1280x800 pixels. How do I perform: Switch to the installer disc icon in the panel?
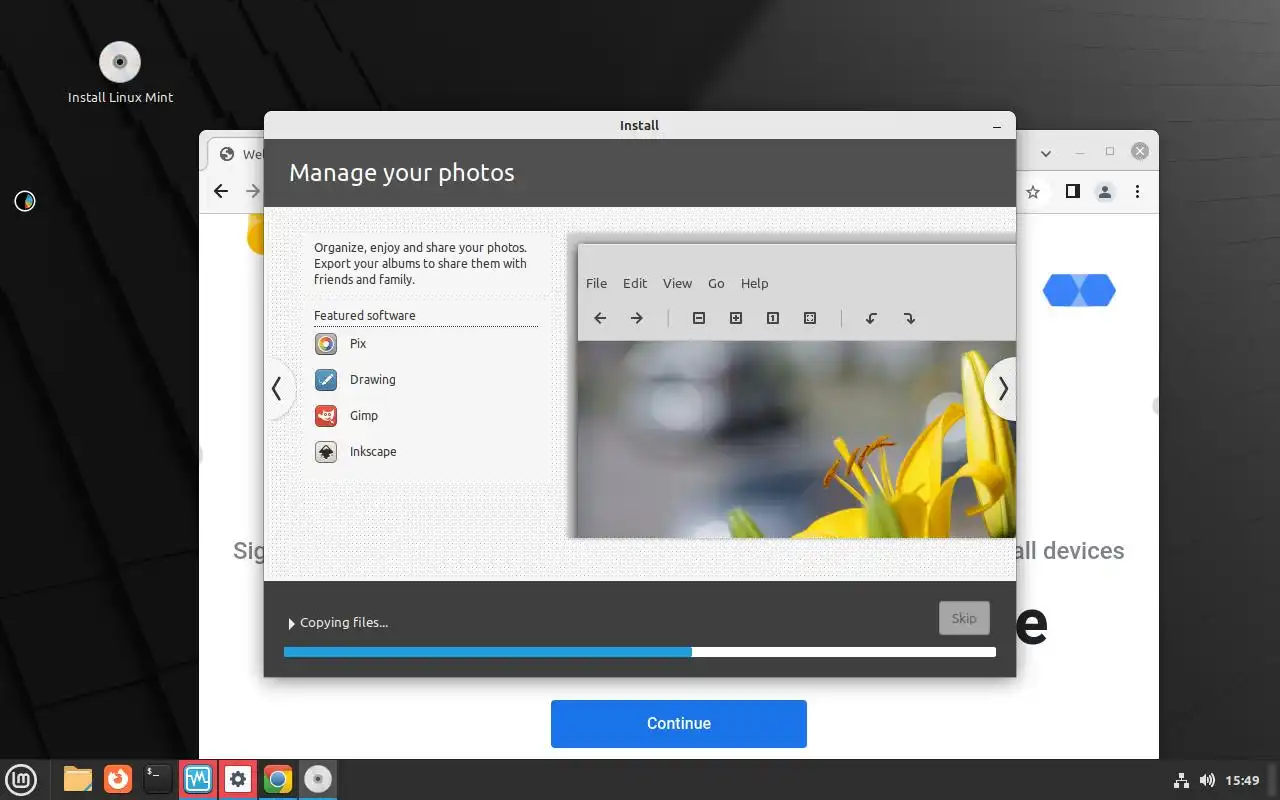coord(317,779)
